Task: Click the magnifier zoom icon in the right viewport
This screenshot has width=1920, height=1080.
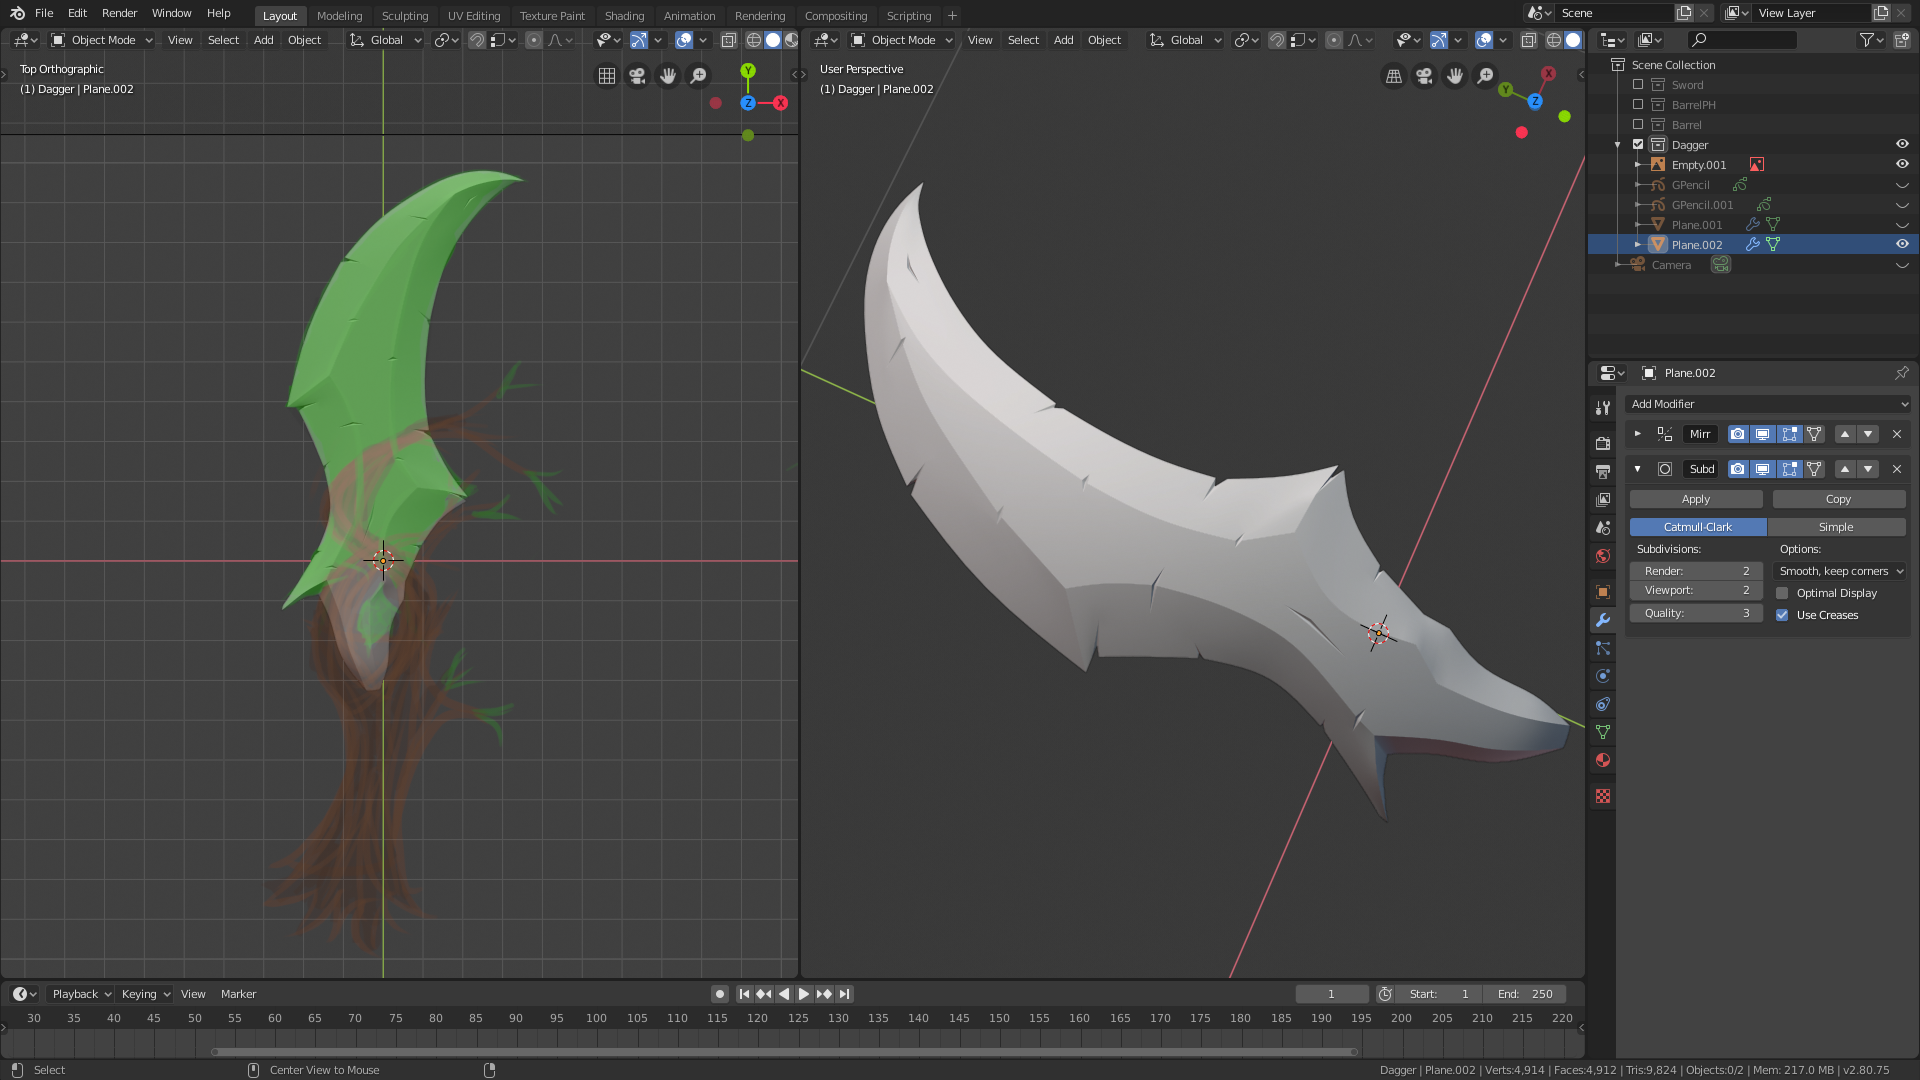Action: 1486,76
